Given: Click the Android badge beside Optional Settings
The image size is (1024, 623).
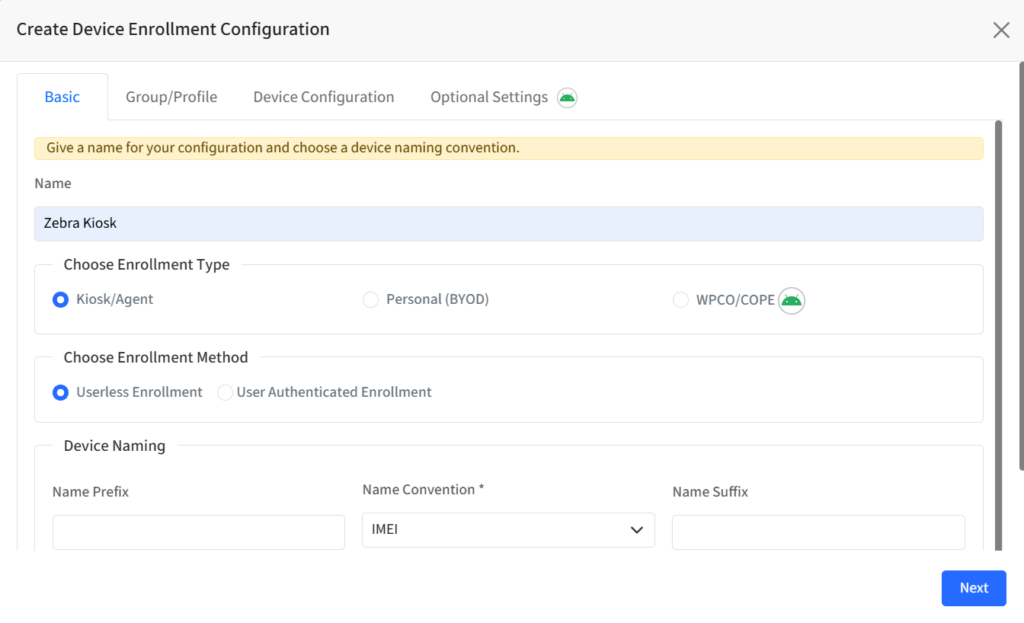Looking at the screenshot, I should click(566, 97).
